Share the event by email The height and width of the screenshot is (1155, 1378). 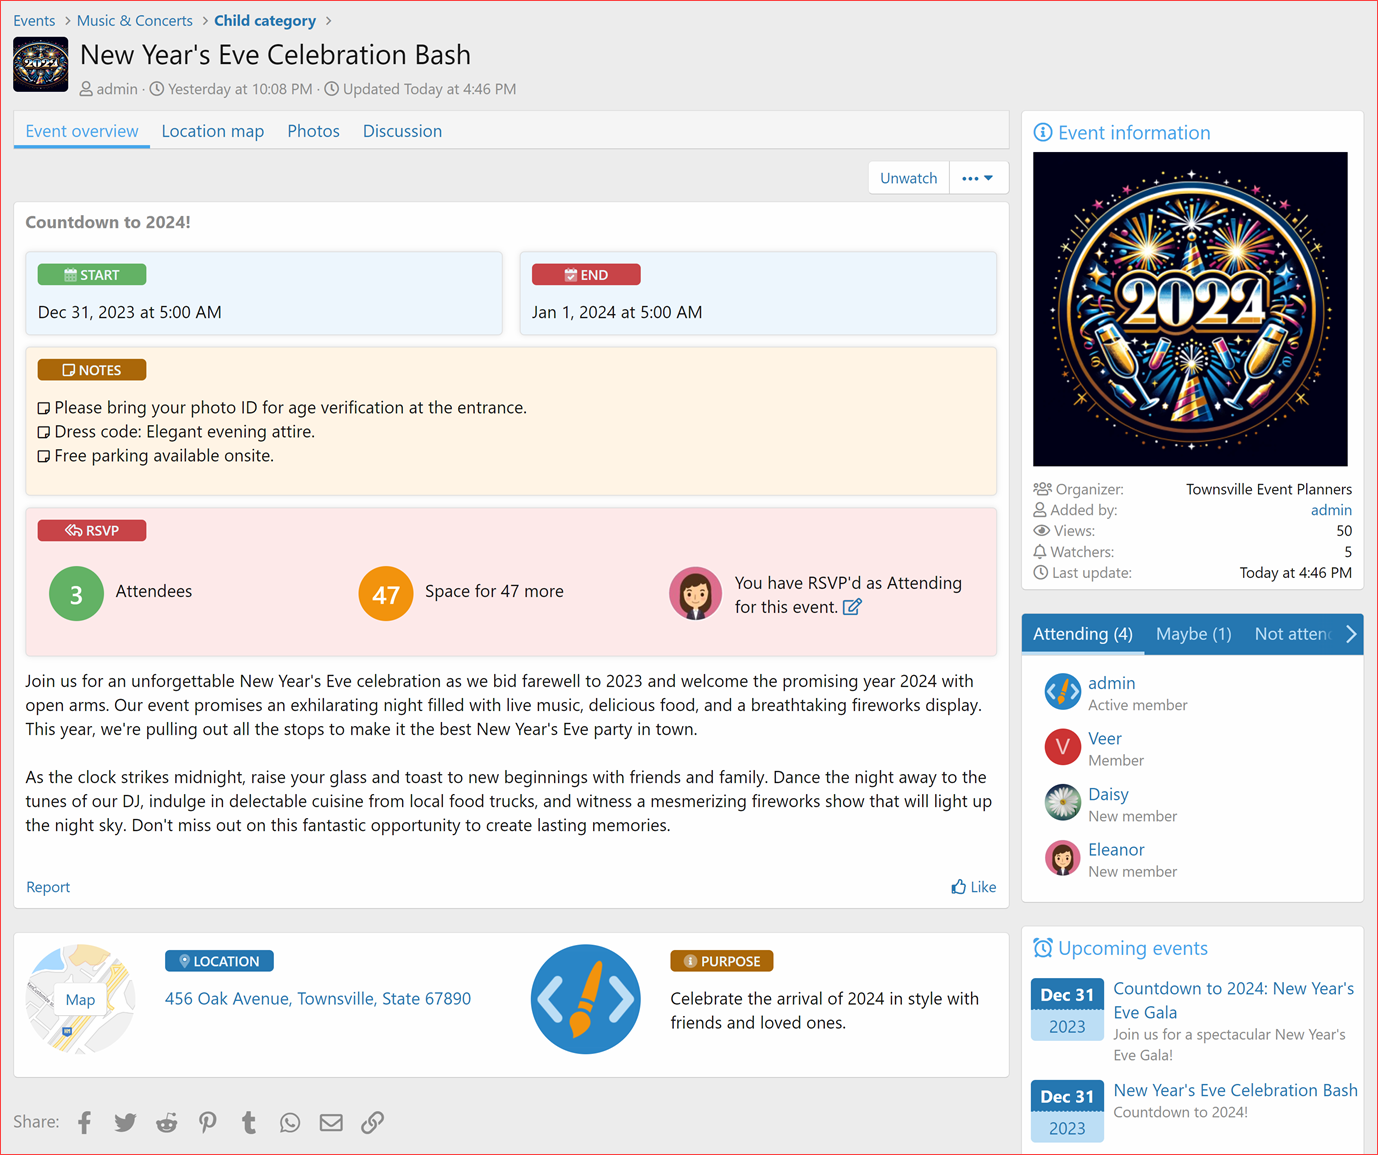pyautogui.click(x=331, y=1122)
